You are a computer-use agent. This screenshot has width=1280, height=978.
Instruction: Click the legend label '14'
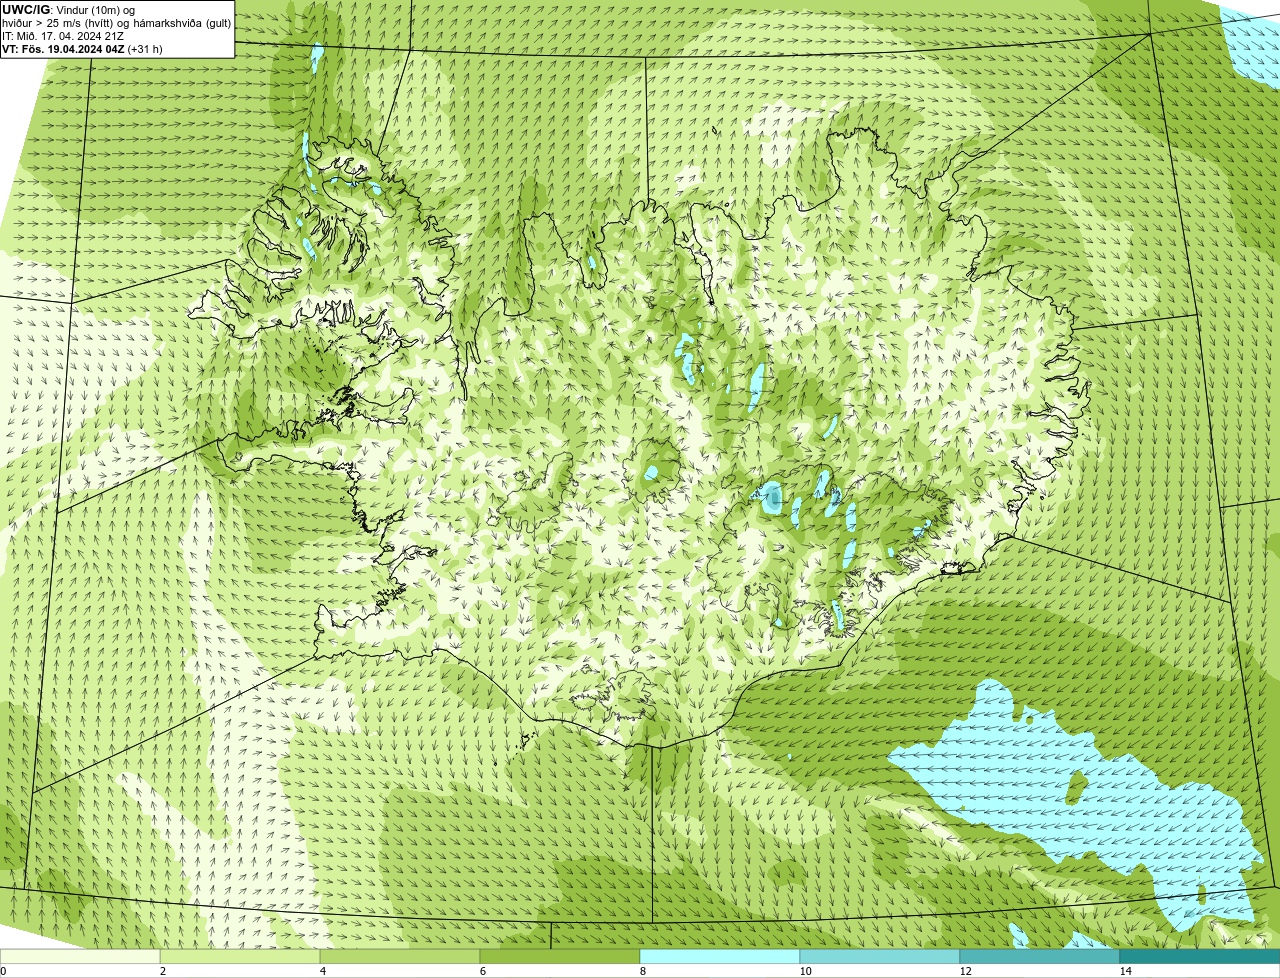click(x=1125, y=971)
